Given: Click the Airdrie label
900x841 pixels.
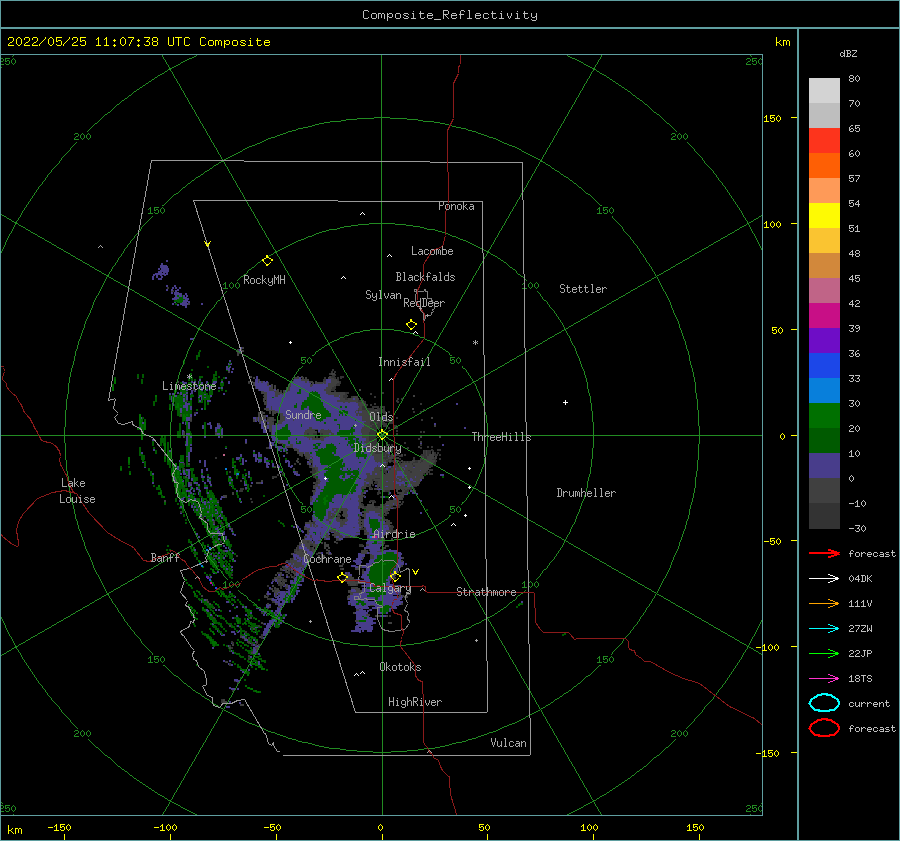Looking at the screenshot, I should (394, 534).
